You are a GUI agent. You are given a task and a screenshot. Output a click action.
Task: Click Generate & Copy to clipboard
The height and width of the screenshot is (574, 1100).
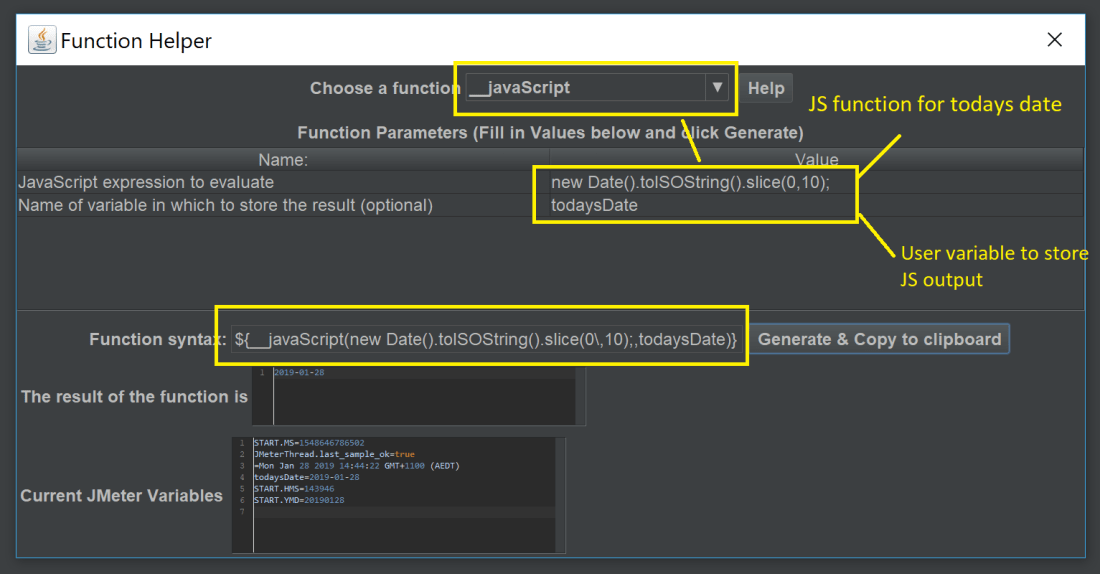(x=880, y=339)
